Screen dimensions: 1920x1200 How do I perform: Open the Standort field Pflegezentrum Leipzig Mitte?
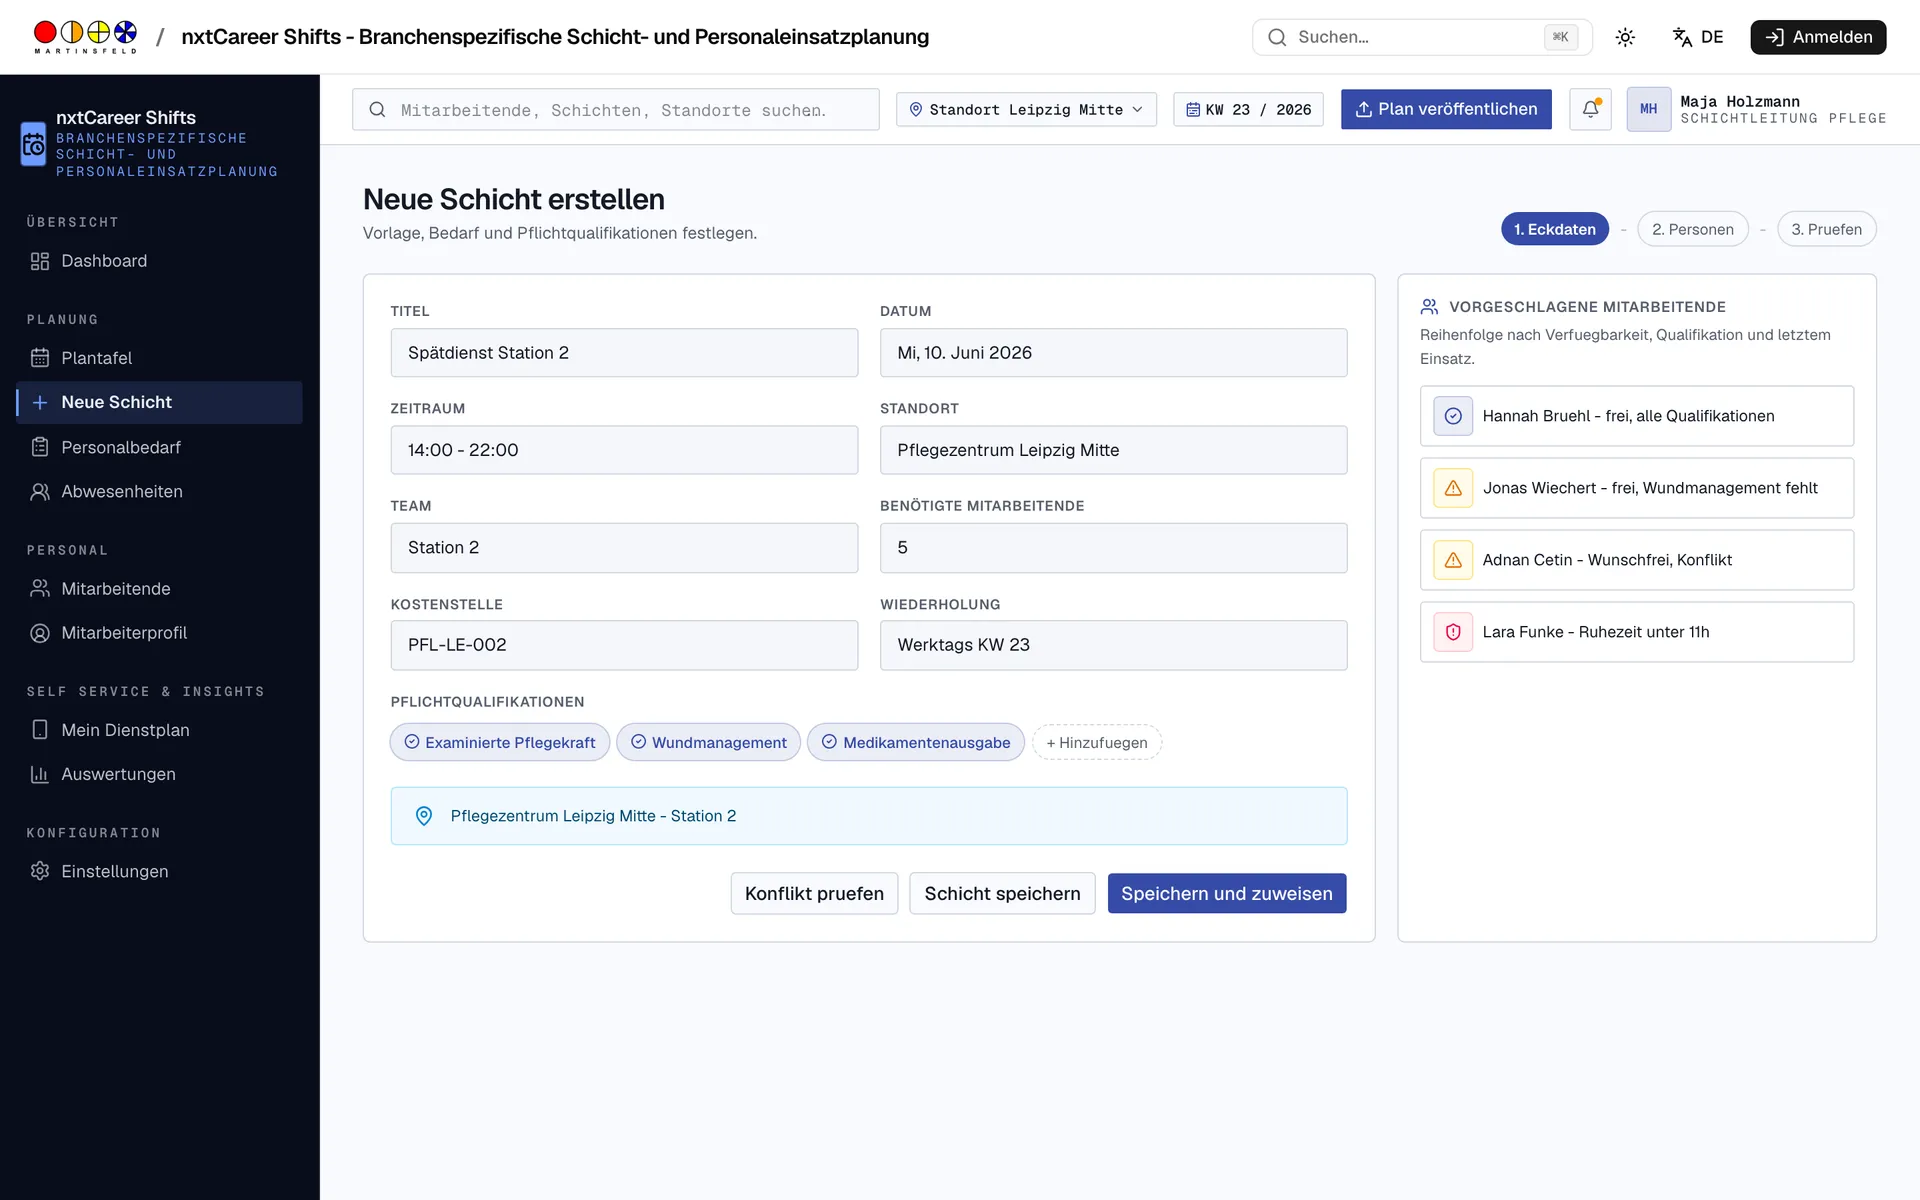pos(1114,450)
